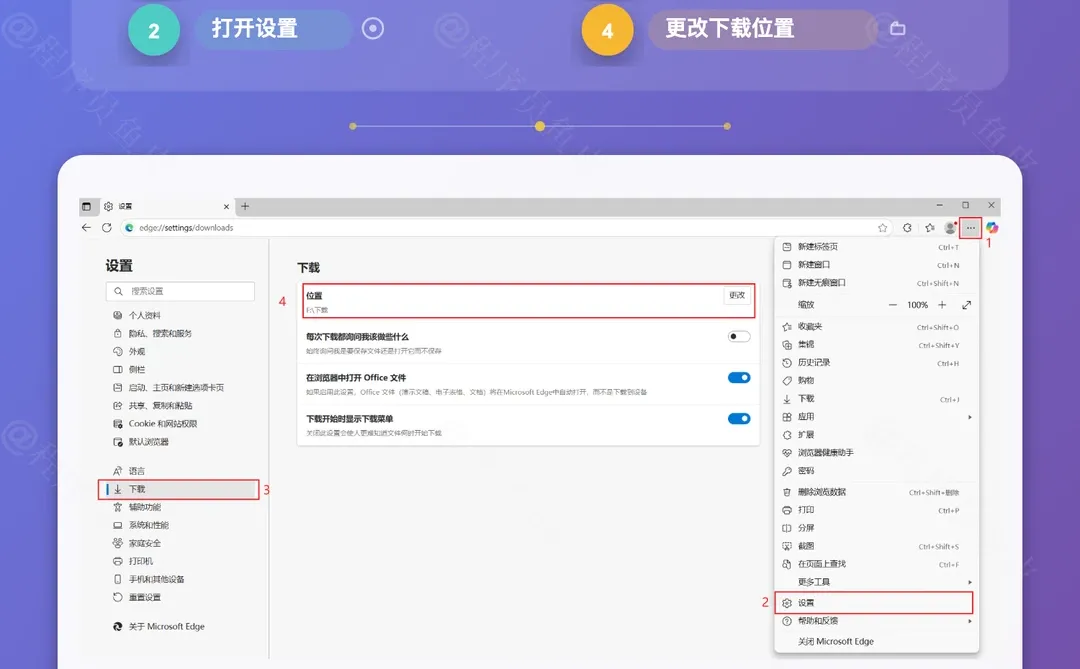This screenshot has width=1080, height=669.
Task: Open 下载 Ctrl+J menu entry
Action: point(876,398)
